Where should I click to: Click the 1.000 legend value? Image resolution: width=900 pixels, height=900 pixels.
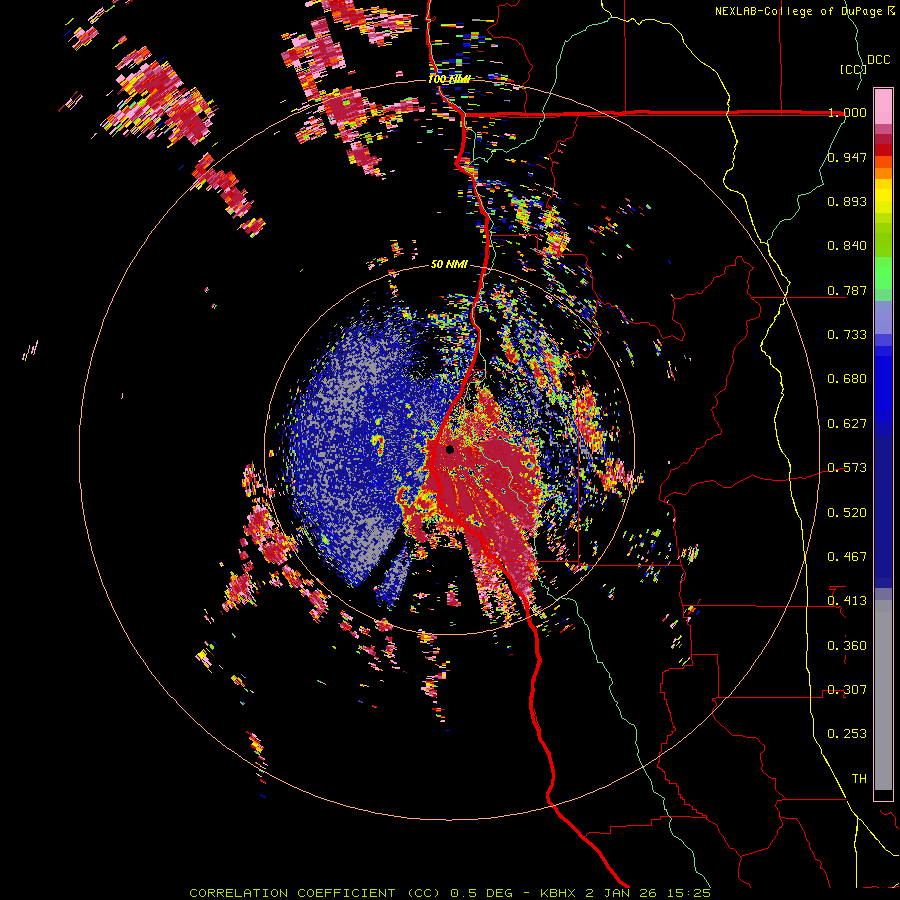coord(847,112)
